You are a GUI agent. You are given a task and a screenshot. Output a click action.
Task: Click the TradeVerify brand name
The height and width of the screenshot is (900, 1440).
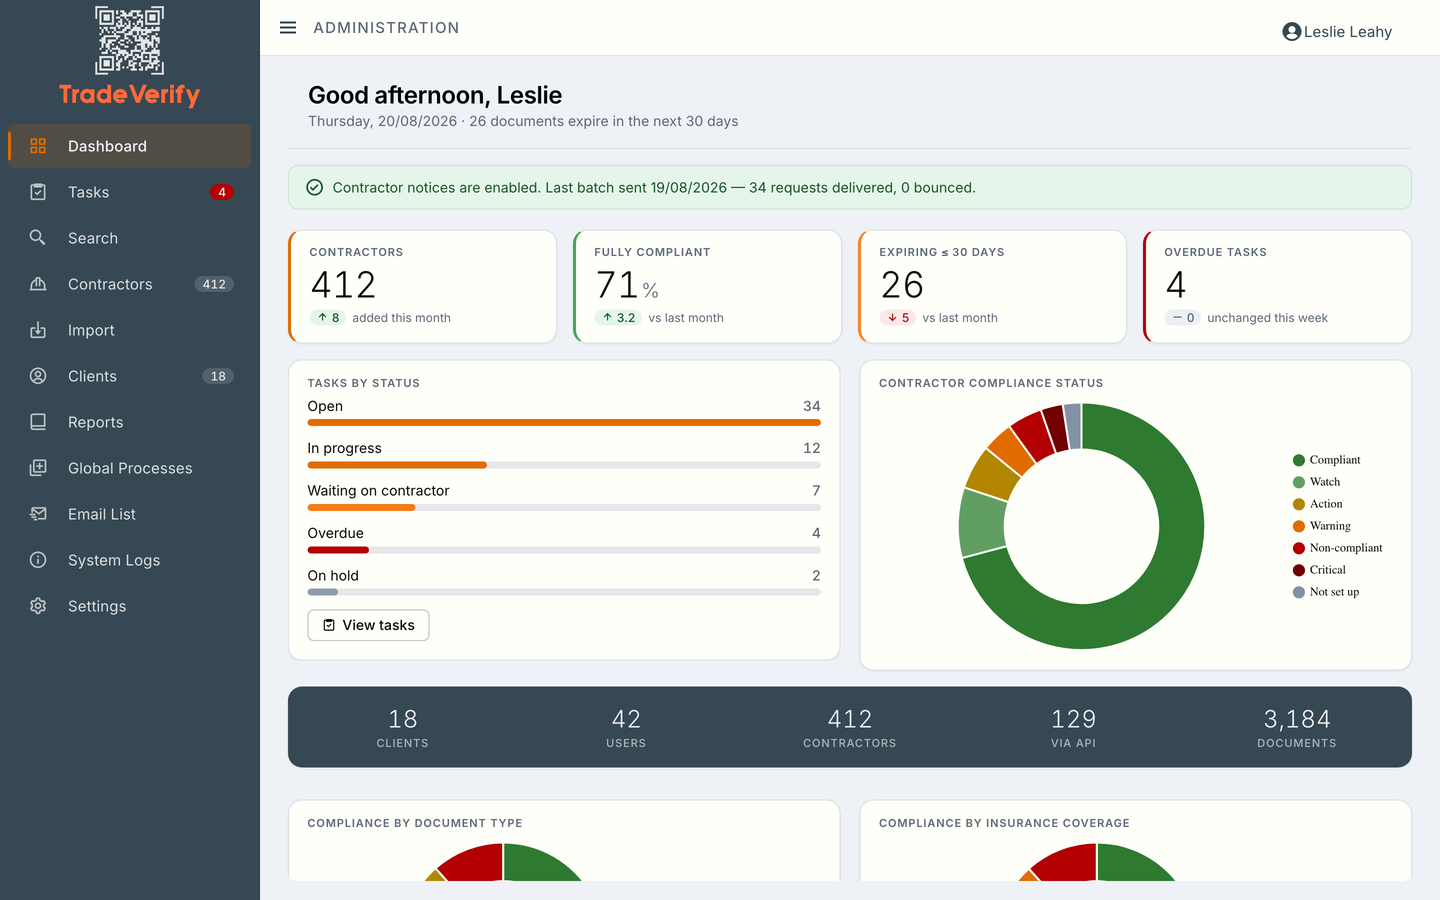click(130, 95)
